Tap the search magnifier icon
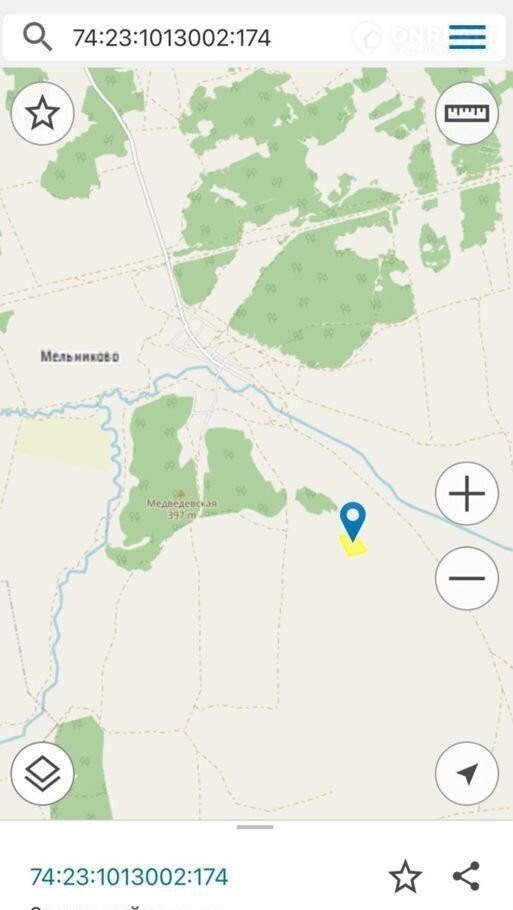 [37, 38]
